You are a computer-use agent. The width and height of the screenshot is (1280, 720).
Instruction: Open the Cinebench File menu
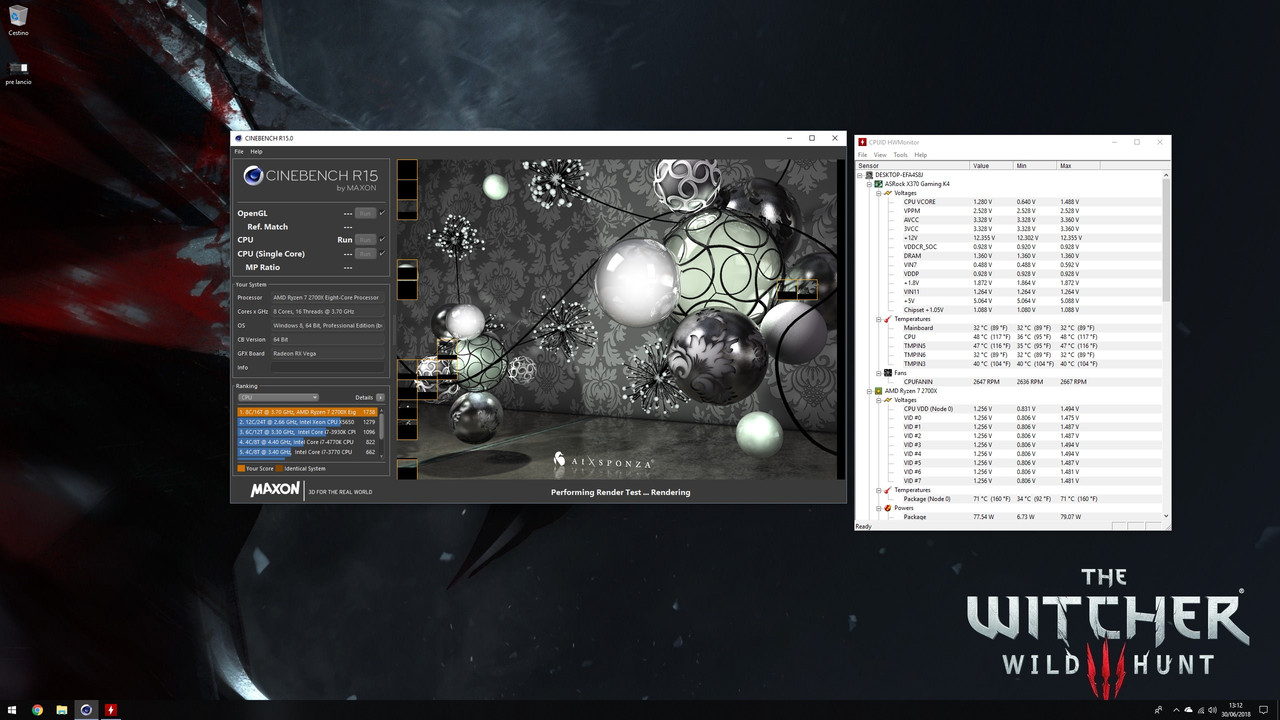(239, 151)
